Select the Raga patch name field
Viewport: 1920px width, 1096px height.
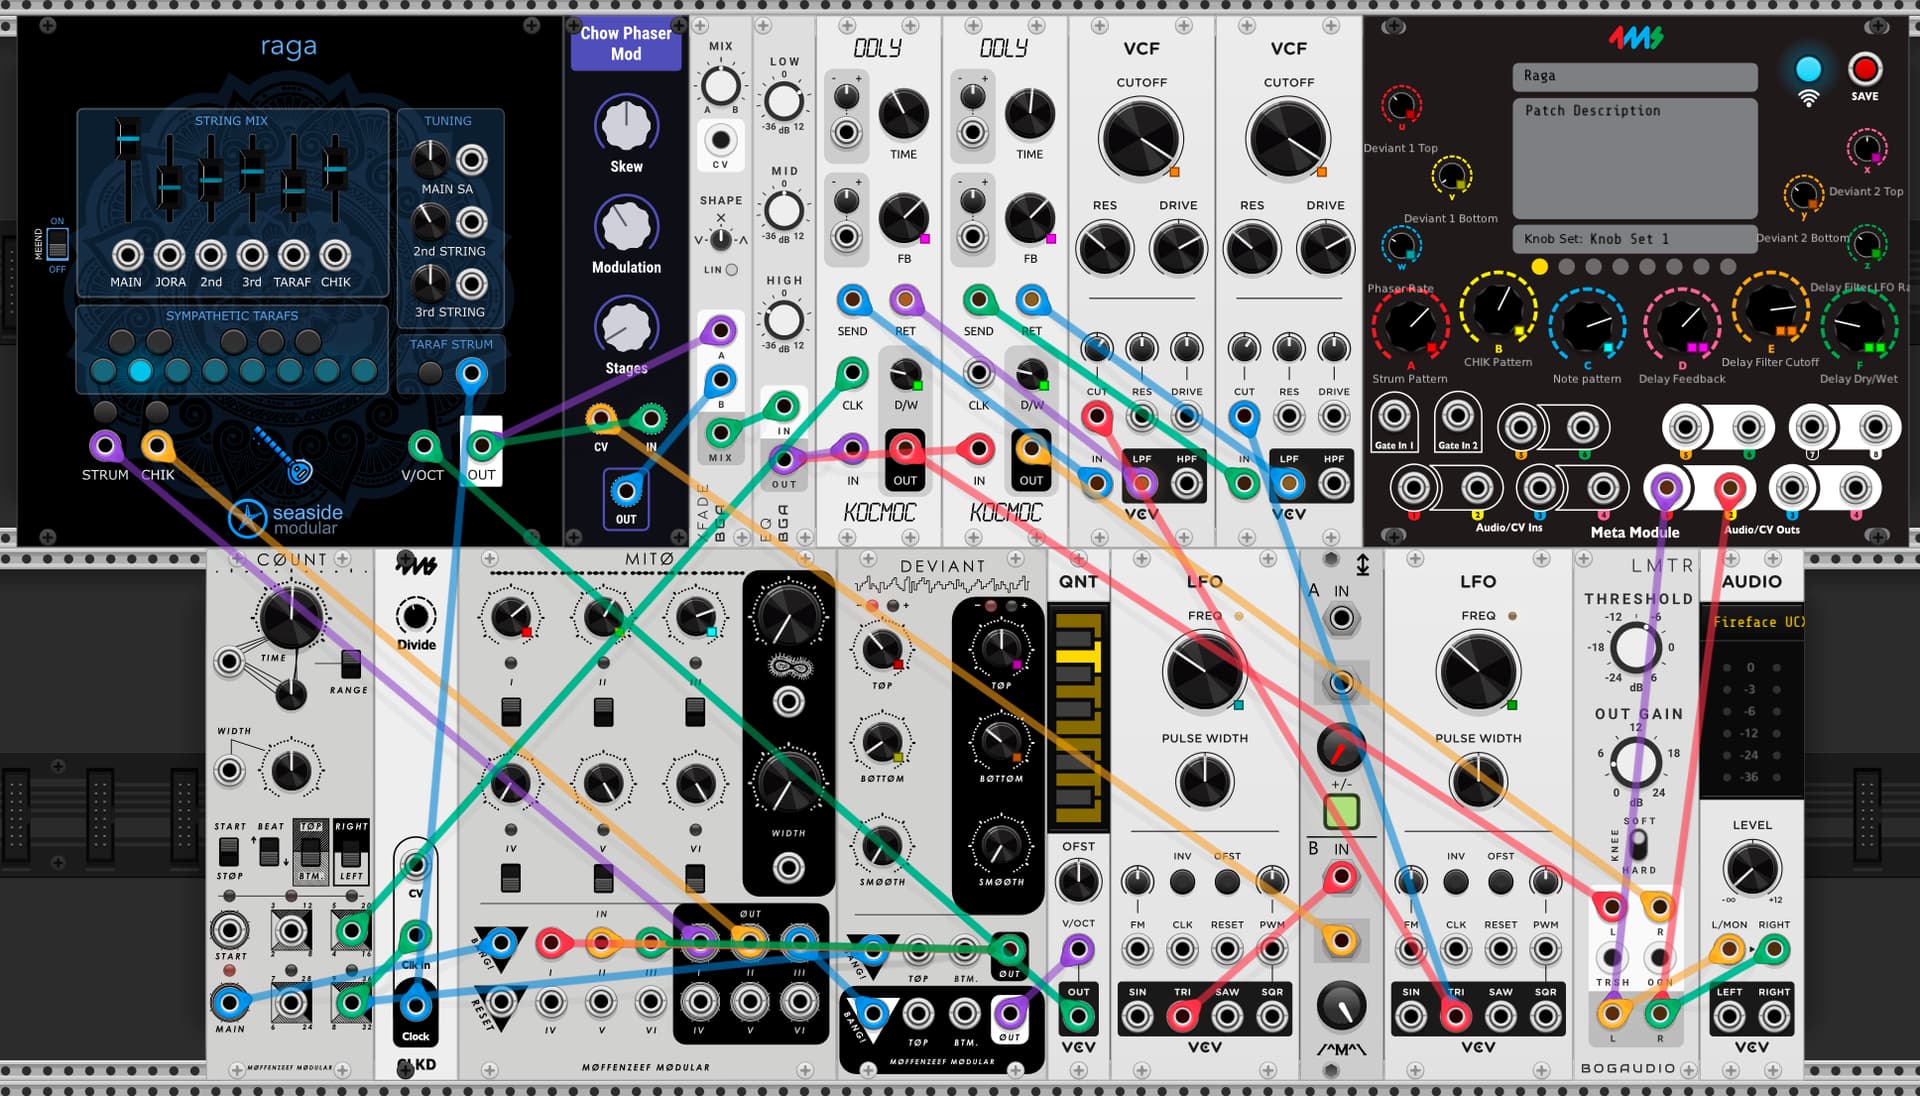(x=1635, y=76)
